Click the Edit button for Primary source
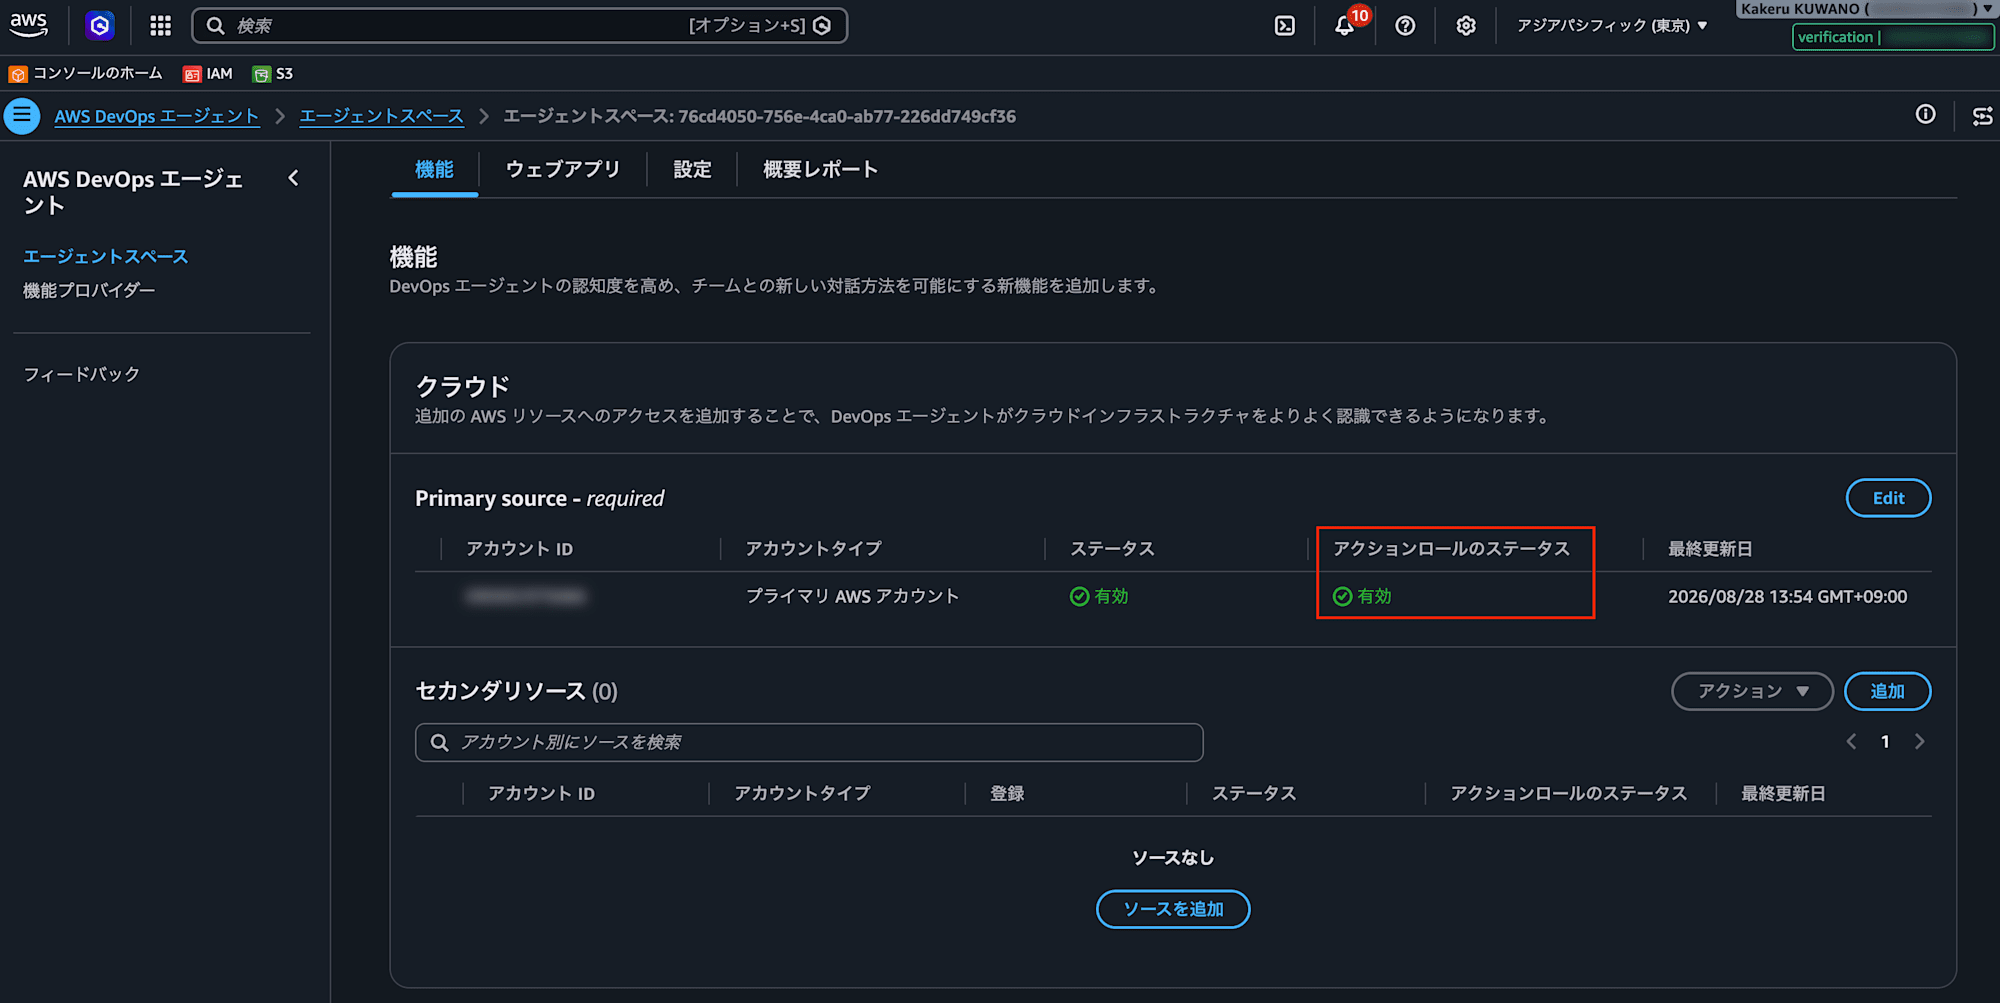 tap(1888, 498)
